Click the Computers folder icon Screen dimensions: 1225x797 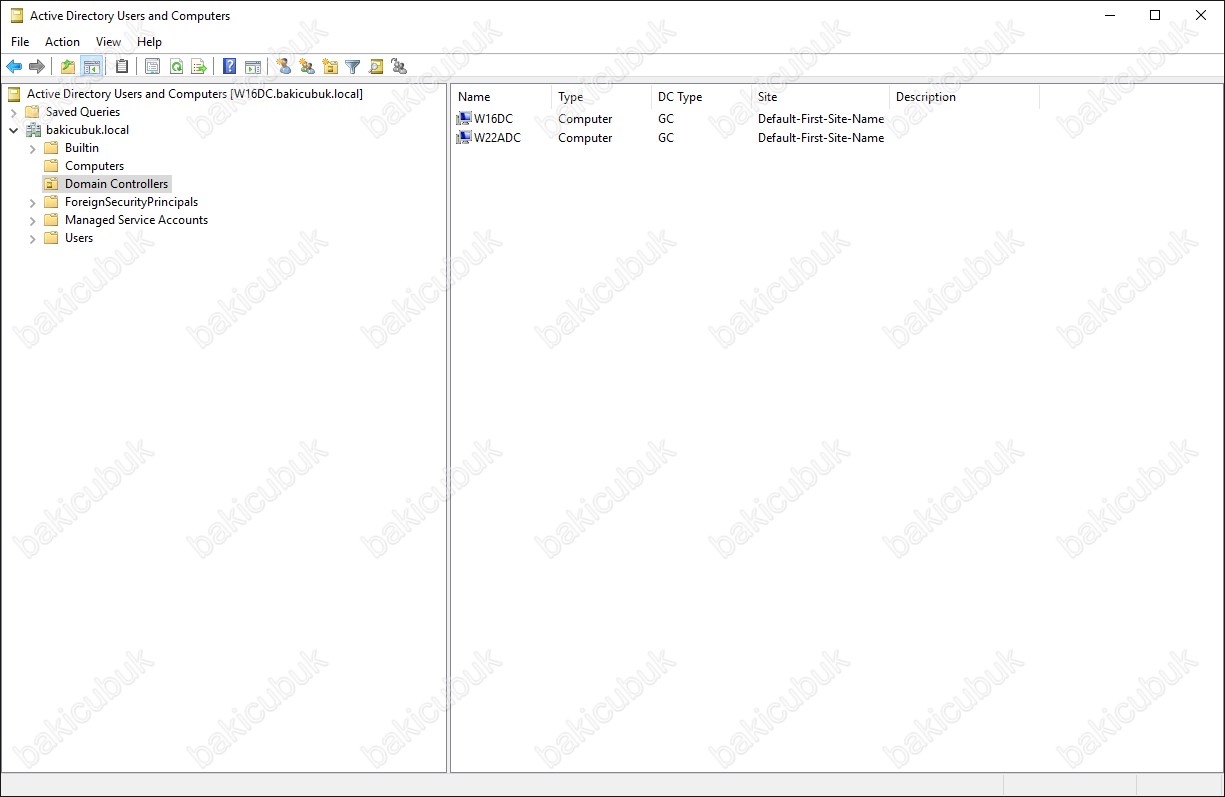[x=52, y=166]
